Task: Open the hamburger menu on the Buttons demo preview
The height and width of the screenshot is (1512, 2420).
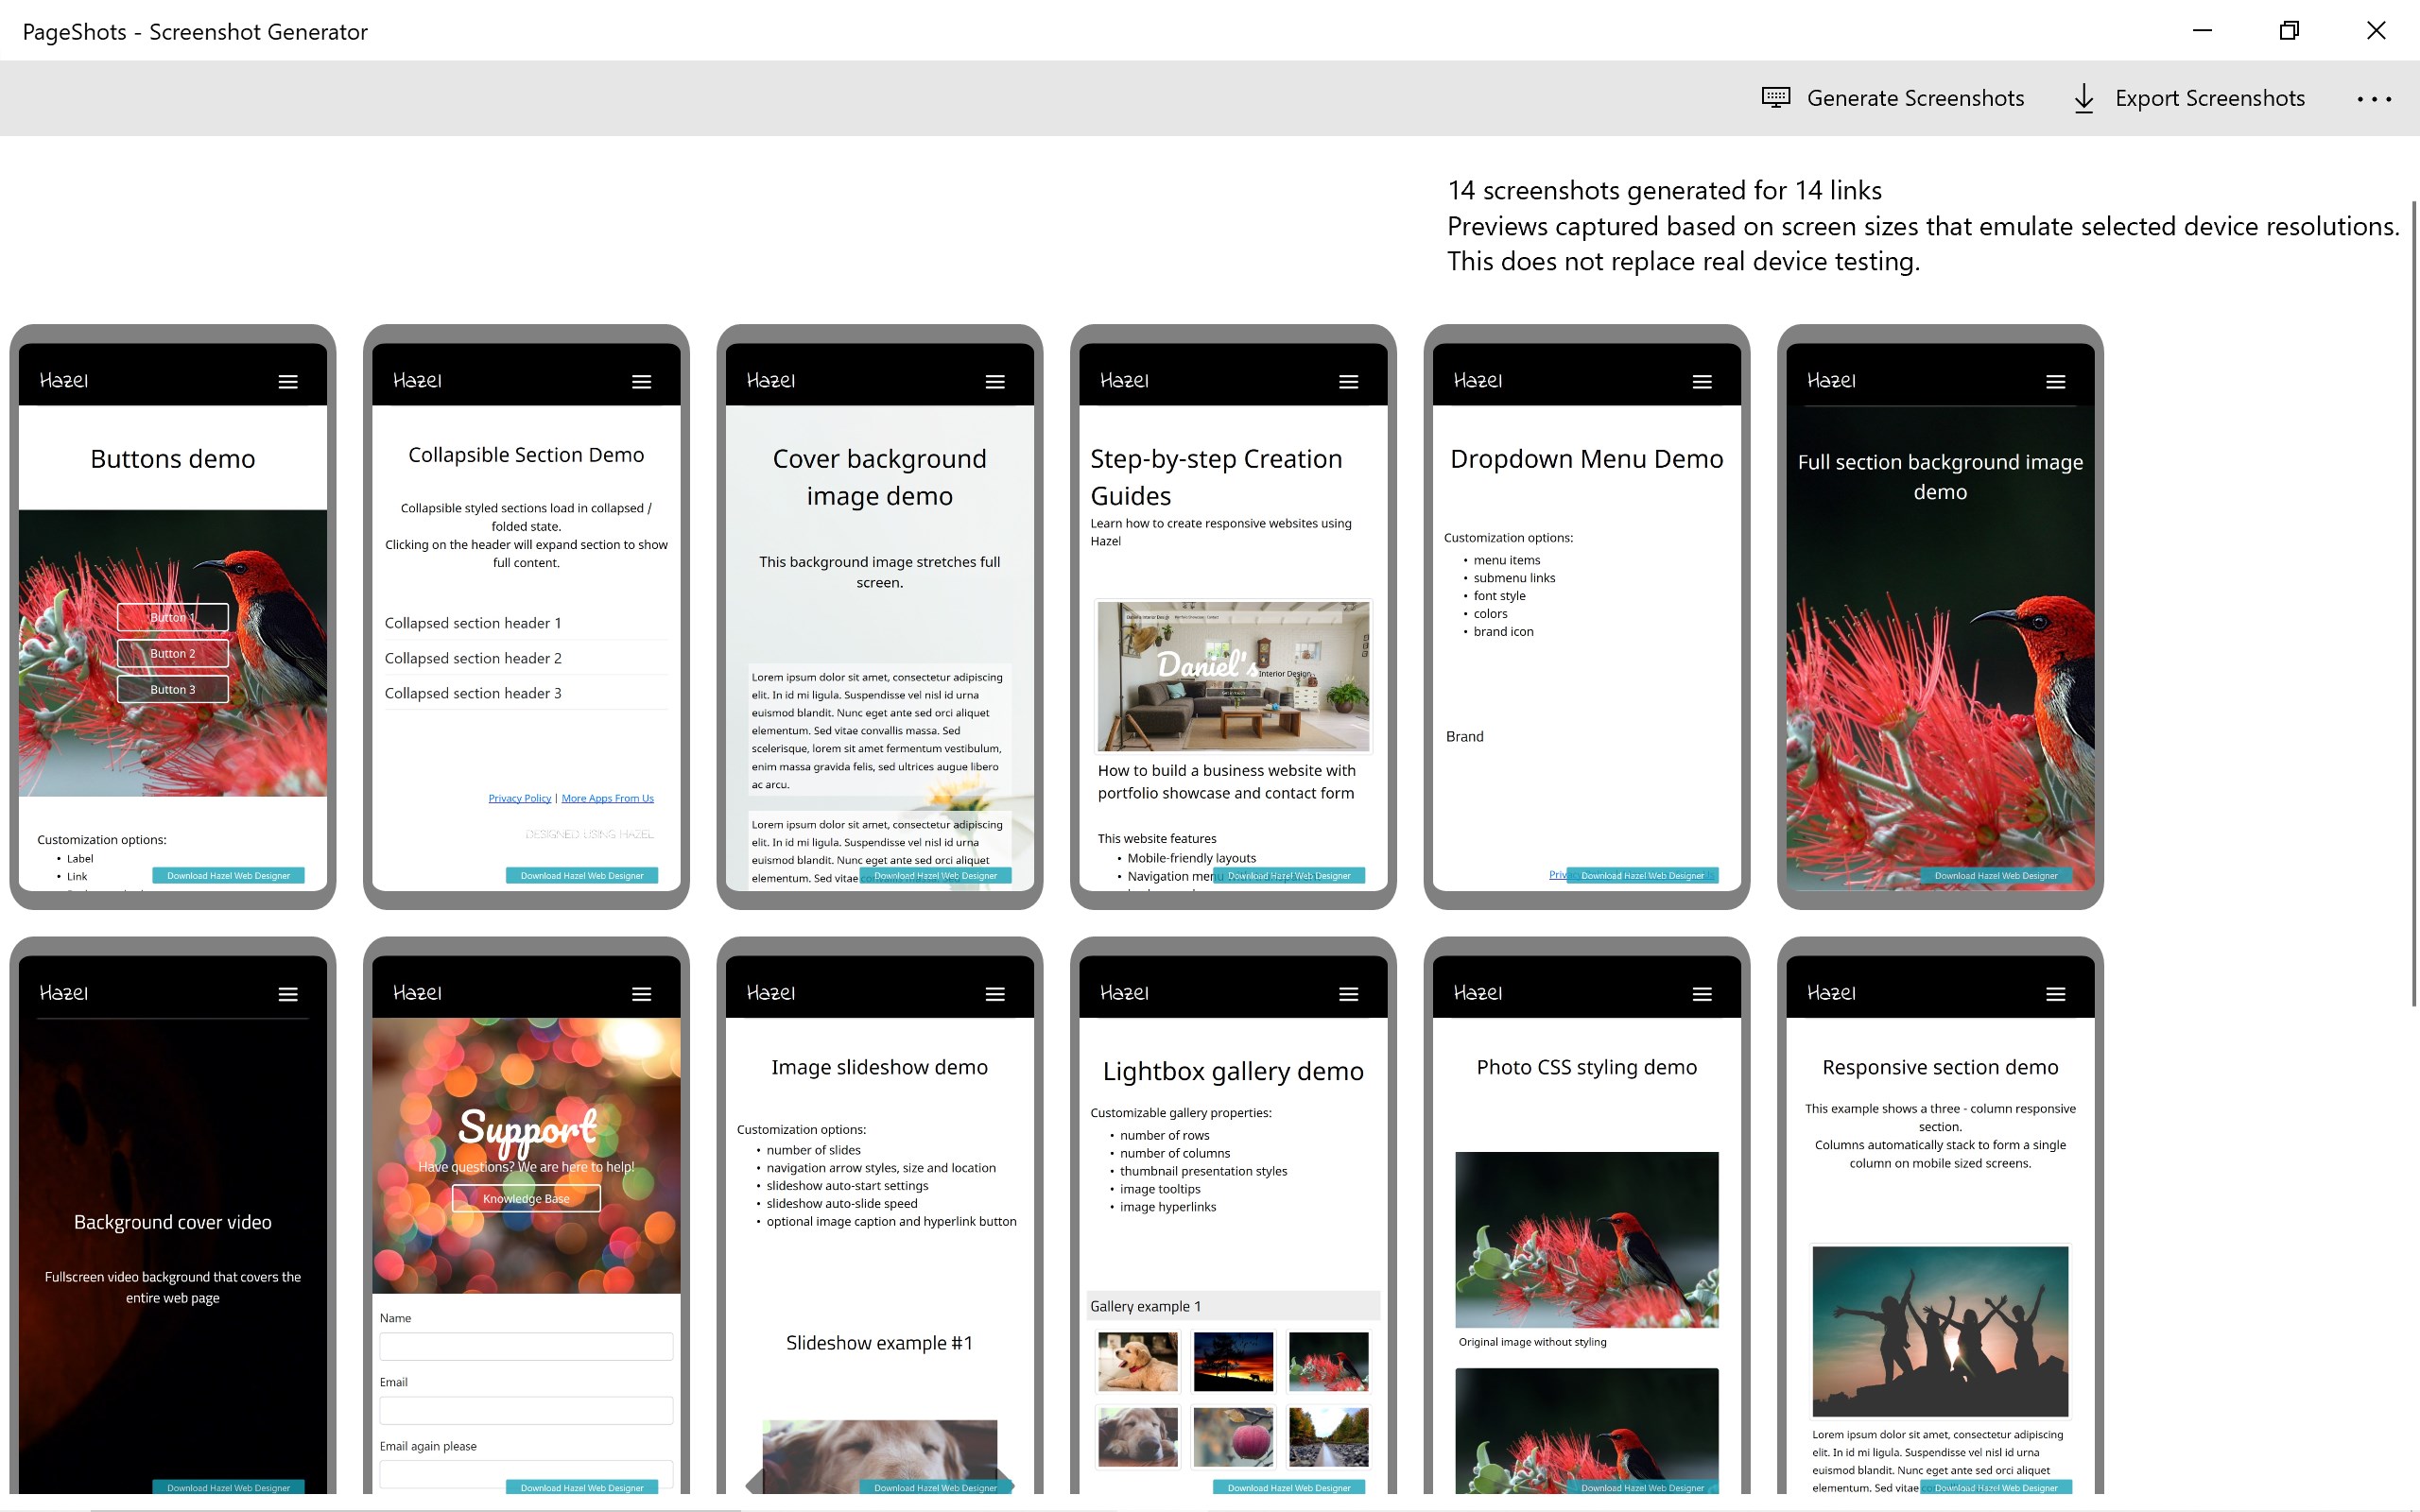Action: coord(287,380)
